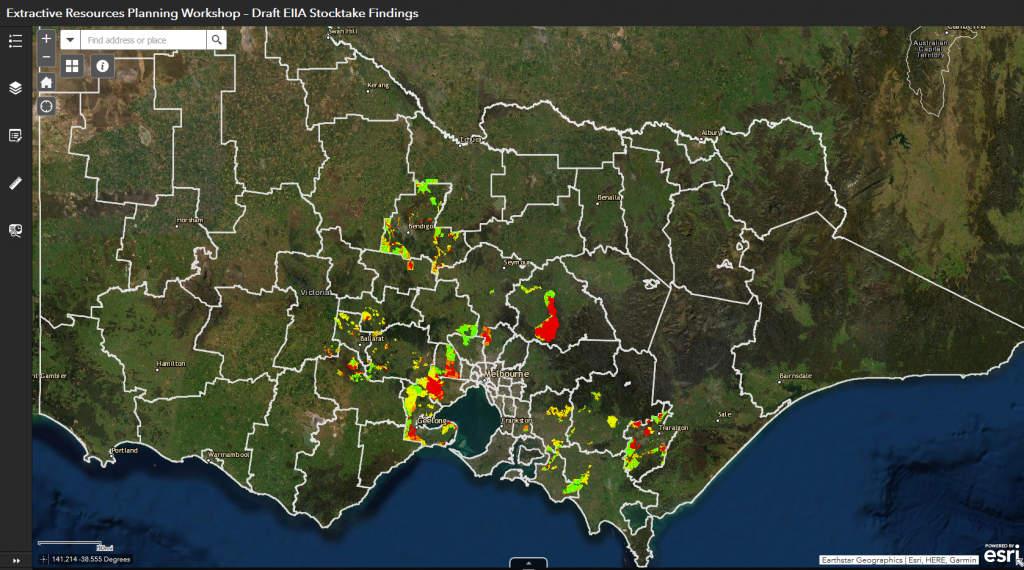The image size is (1024, 570).
Task: Select the Measurement ruler tool
Action: [x=16, y=183]
